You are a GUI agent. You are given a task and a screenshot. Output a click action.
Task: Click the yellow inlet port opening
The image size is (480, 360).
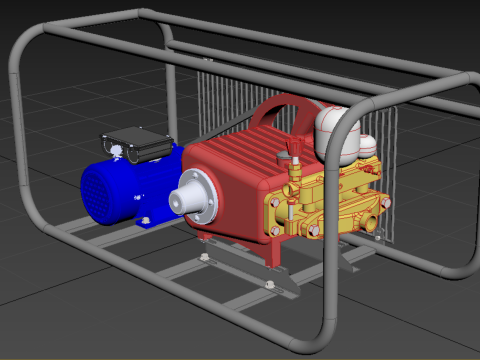click(x=370, y=223)
